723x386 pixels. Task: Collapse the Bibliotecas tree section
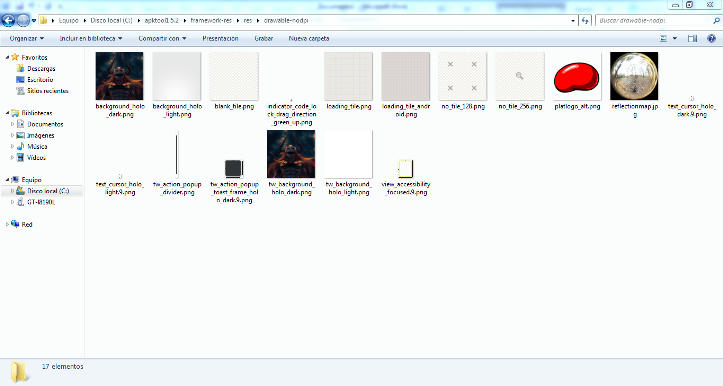[x=8, y=113]
